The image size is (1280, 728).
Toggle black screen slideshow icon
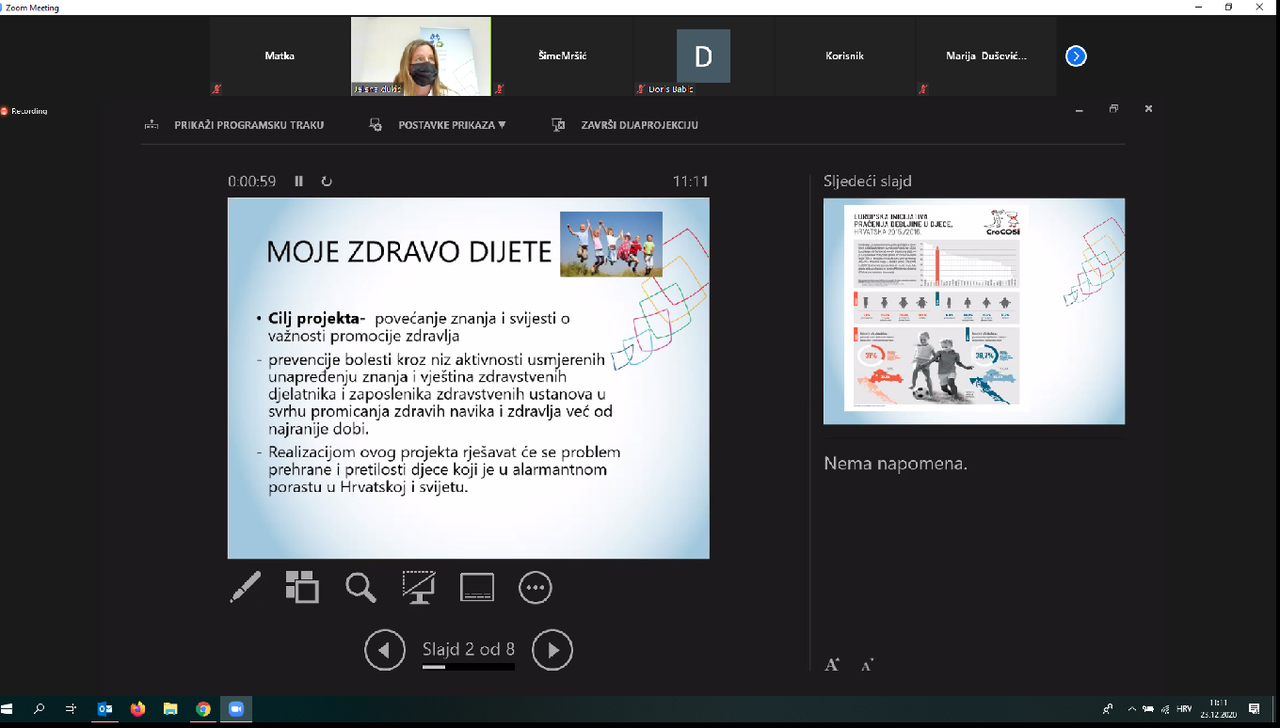[418, 587]
